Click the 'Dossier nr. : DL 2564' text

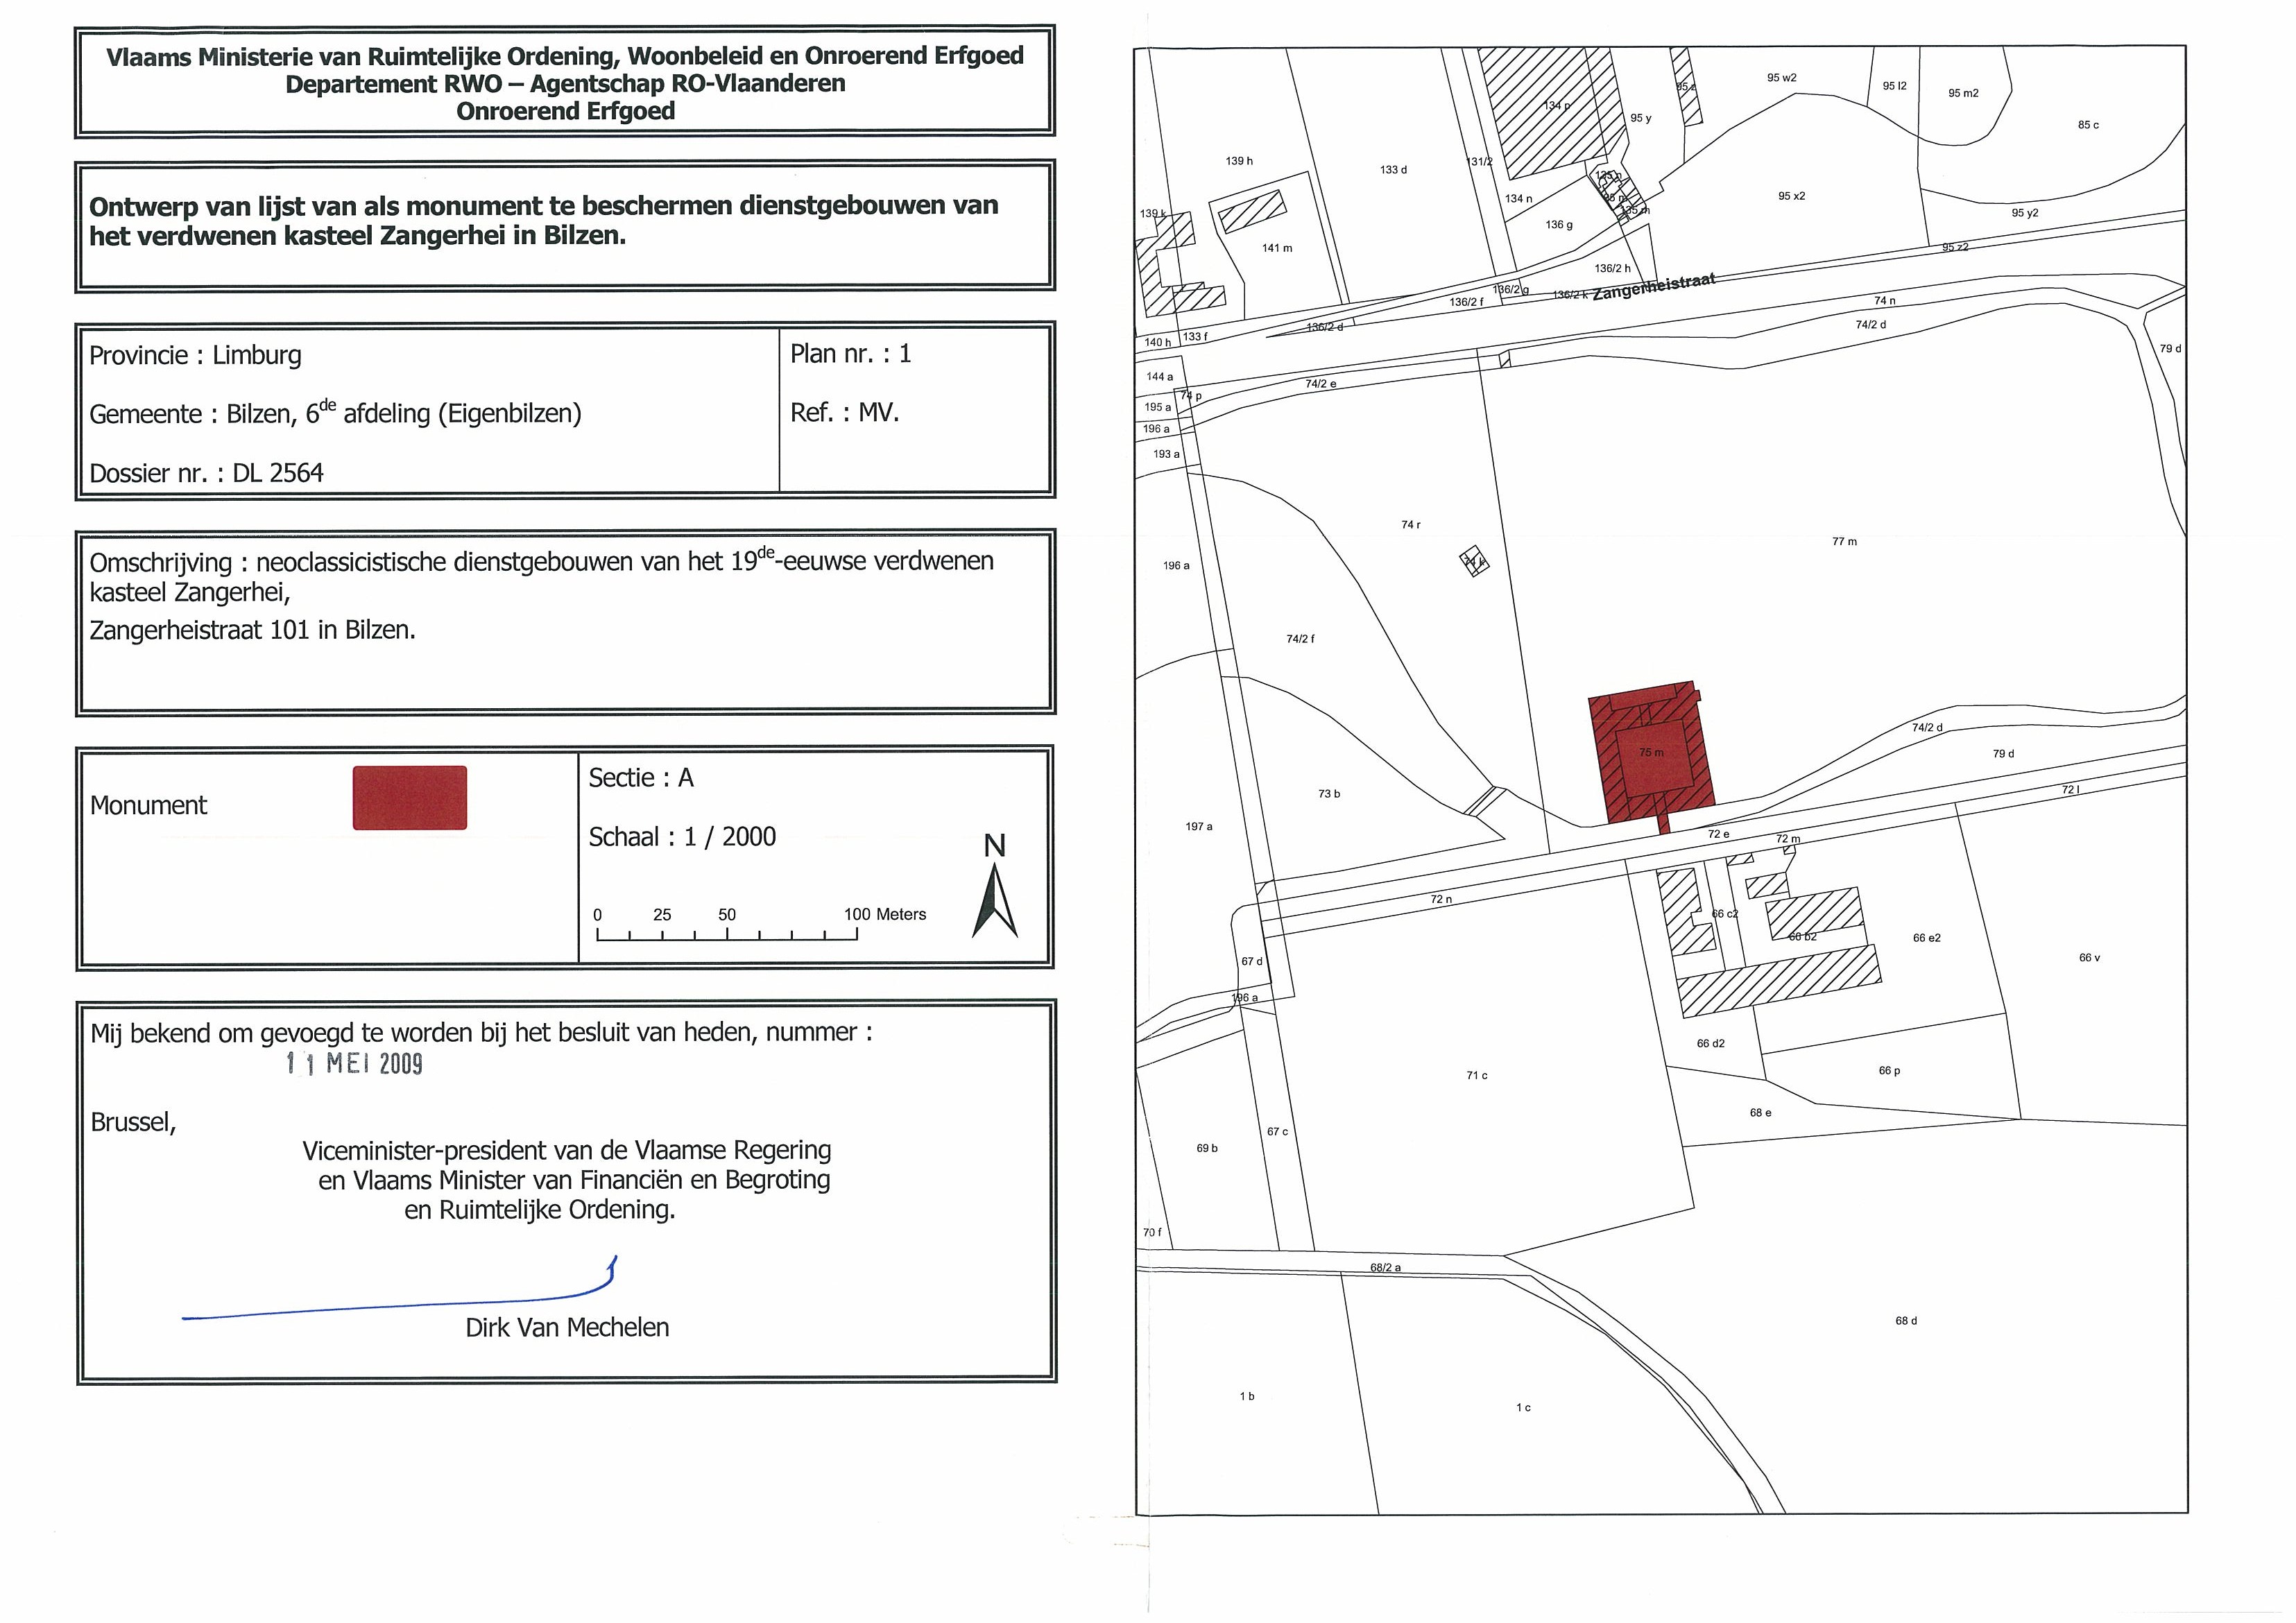point(206,473)
